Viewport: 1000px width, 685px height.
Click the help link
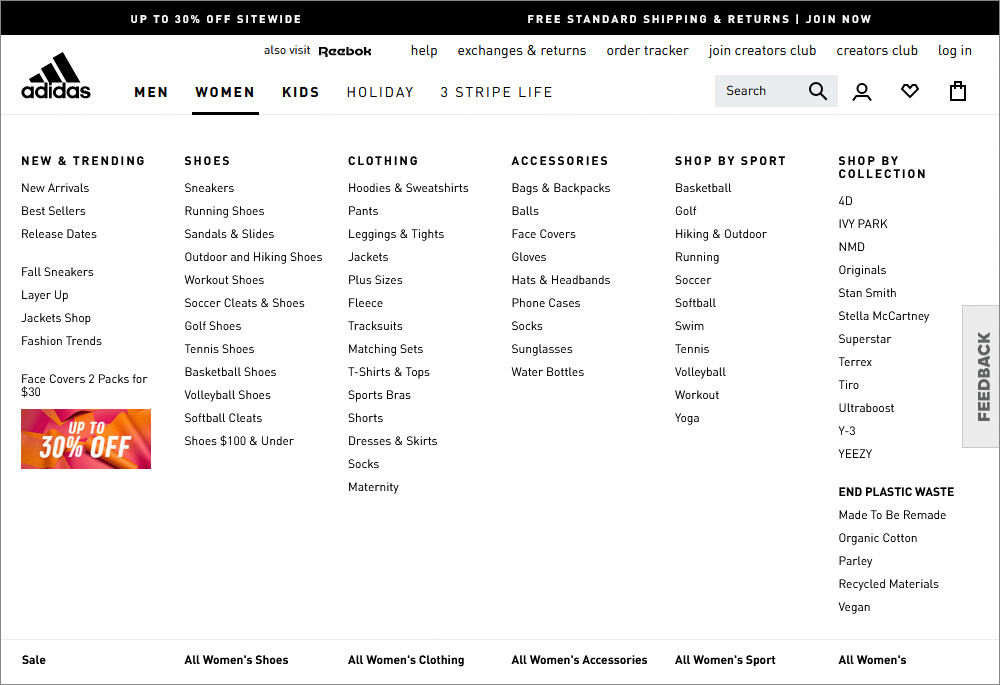[x=424, y=50]
